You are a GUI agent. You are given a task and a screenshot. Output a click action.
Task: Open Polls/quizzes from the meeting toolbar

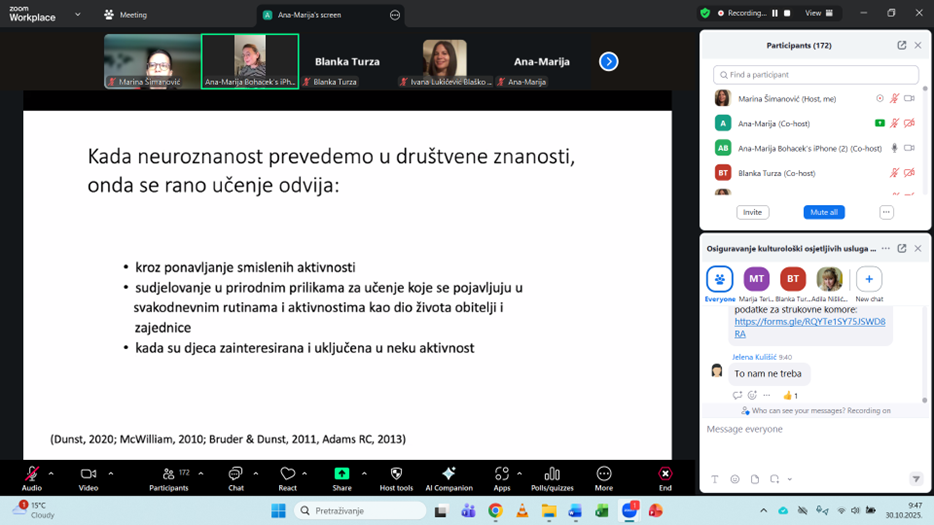tap(552, 474)
